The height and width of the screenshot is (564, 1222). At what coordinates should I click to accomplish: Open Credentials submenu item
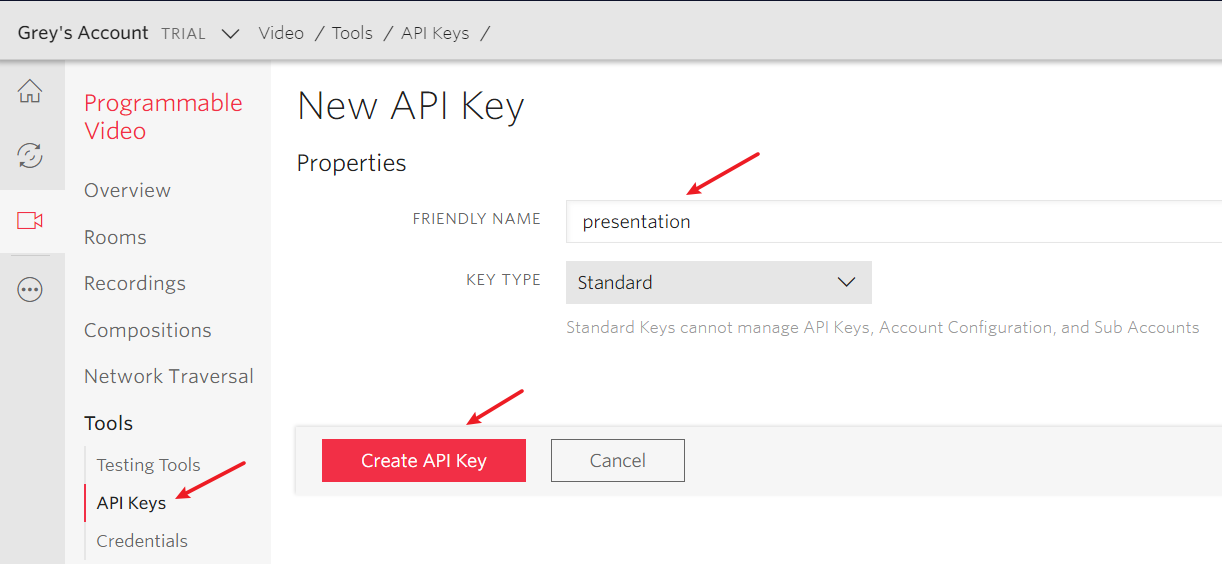pos(142,541)
